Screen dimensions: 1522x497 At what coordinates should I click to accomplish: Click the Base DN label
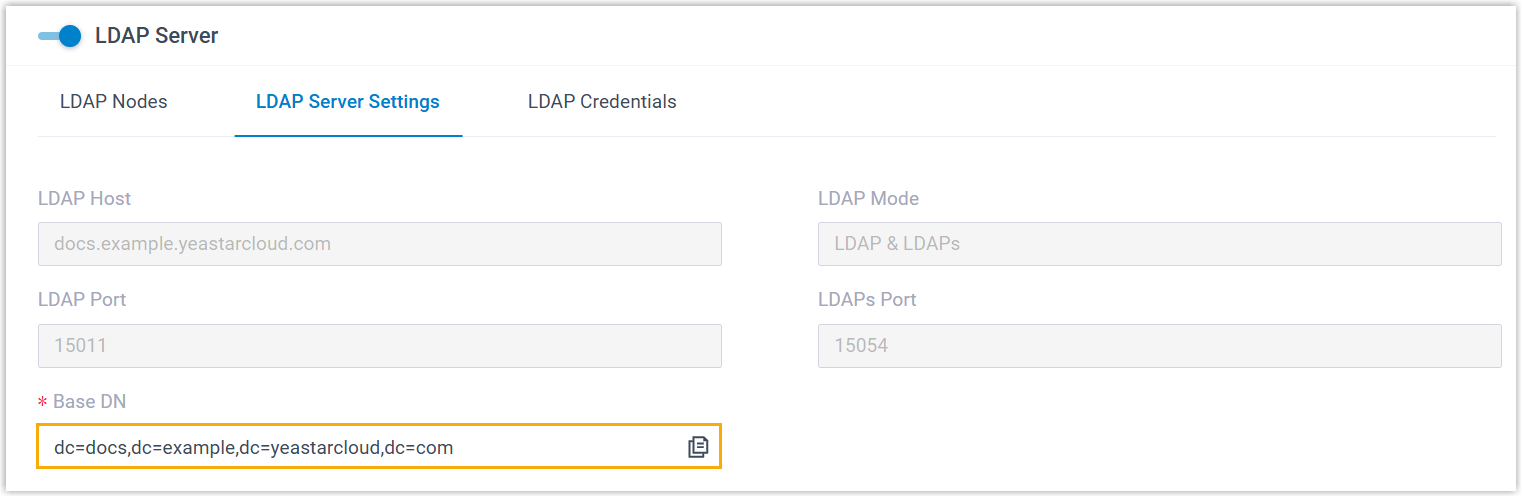[90, 402]
